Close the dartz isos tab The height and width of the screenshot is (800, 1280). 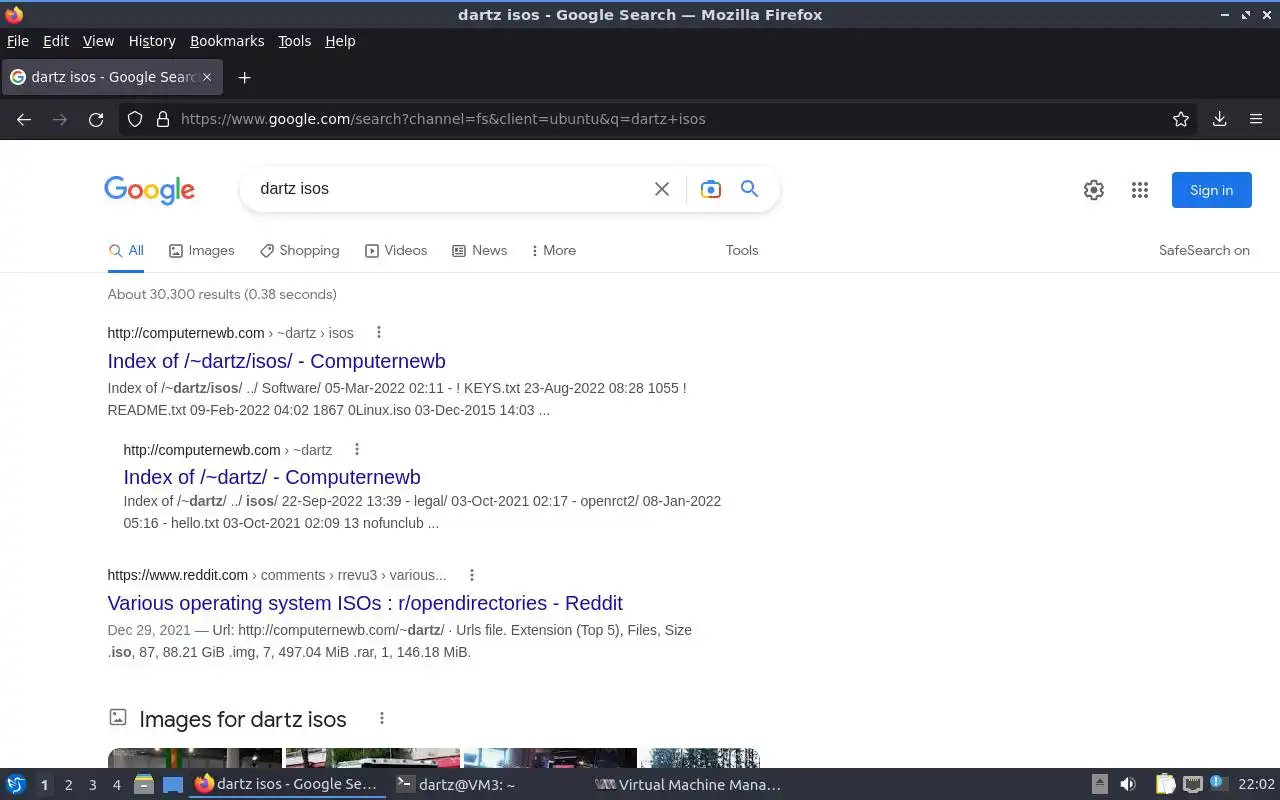tap(207, 77)
